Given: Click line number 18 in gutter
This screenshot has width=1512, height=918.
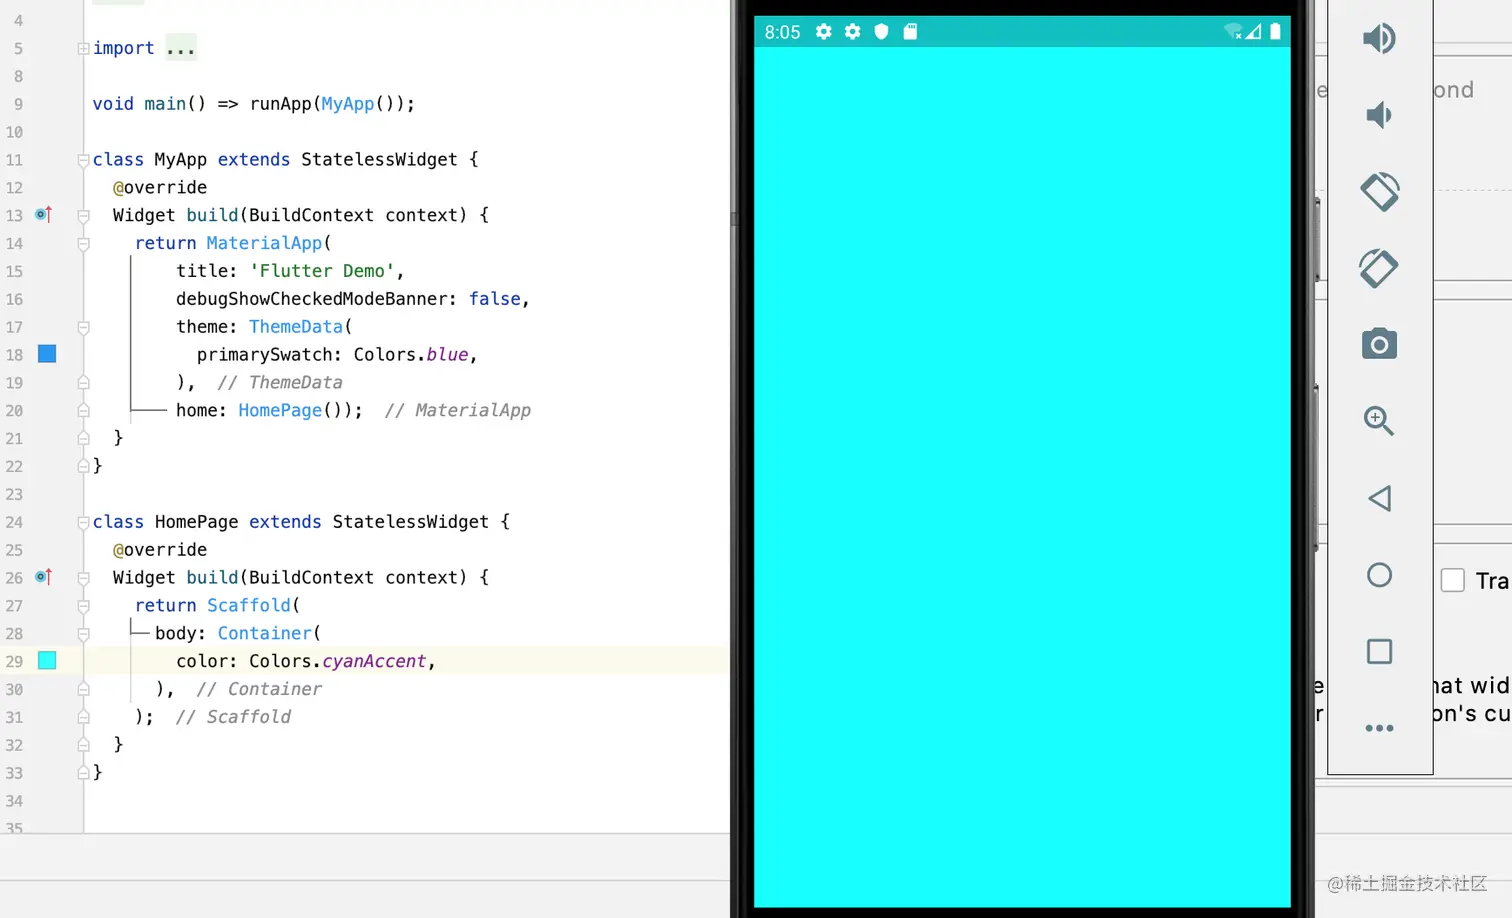Looking at the screenshot, I should click(x=14, y=355).
